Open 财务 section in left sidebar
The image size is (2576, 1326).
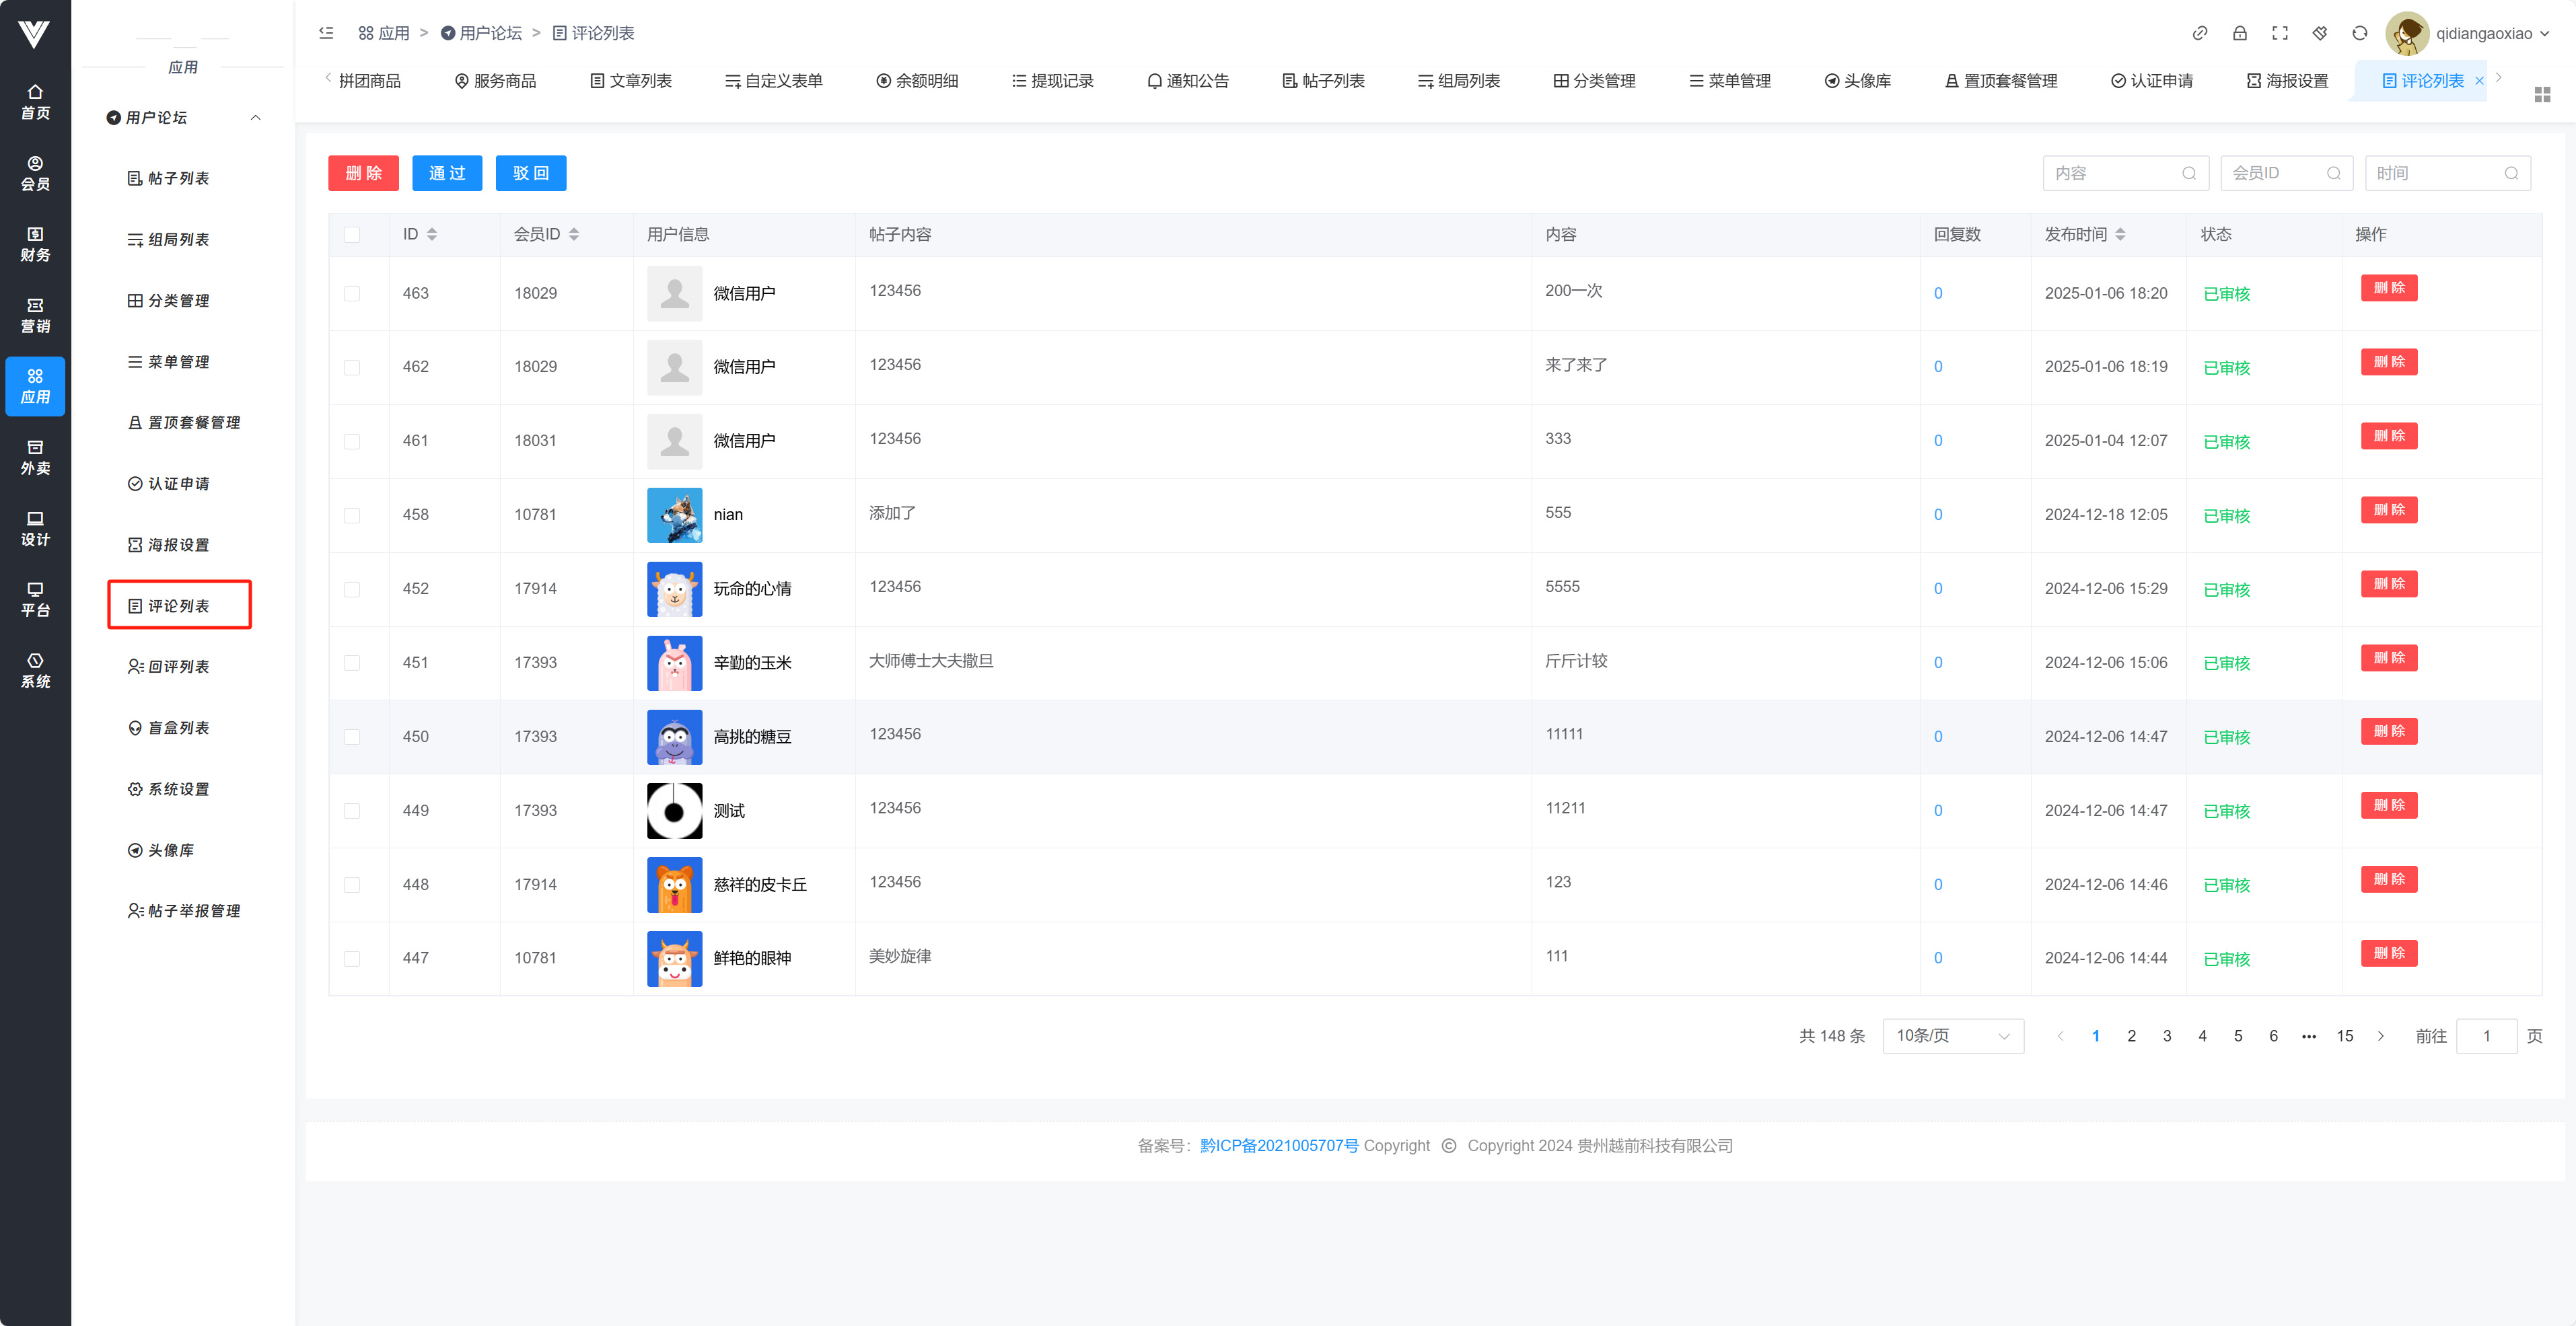coord(35,244)
